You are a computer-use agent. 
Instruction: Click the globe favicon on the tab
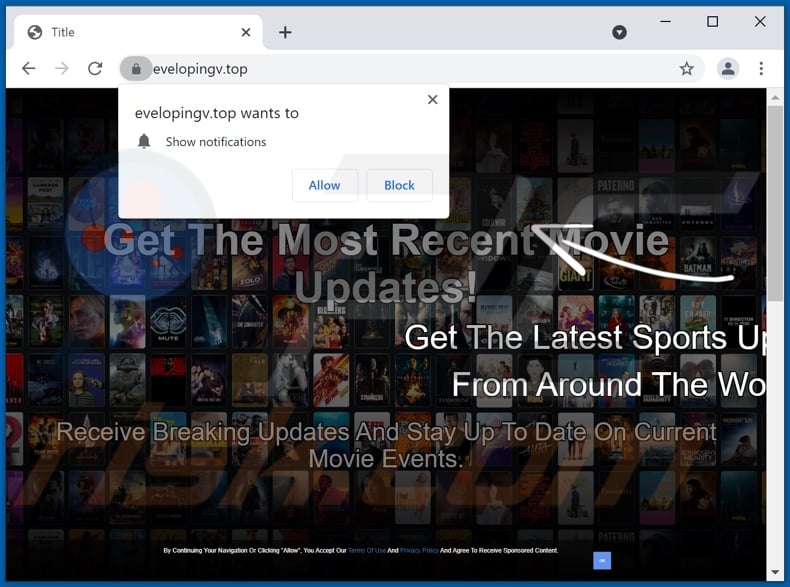click(35, 32)
